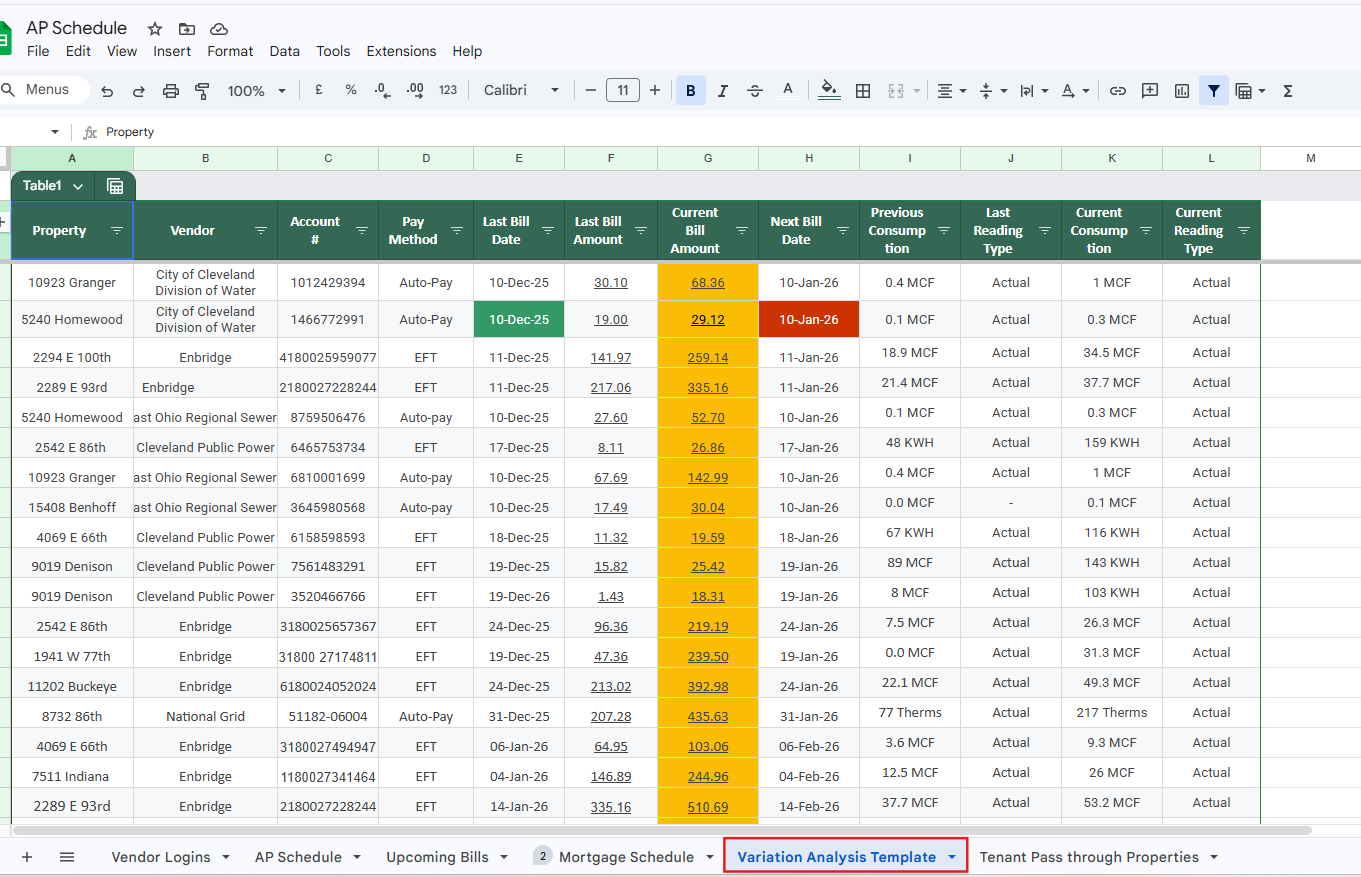The image size is (1361, 877).
Task: Click the font size input field
Action: pyautogui.click(x=623, y=90)
